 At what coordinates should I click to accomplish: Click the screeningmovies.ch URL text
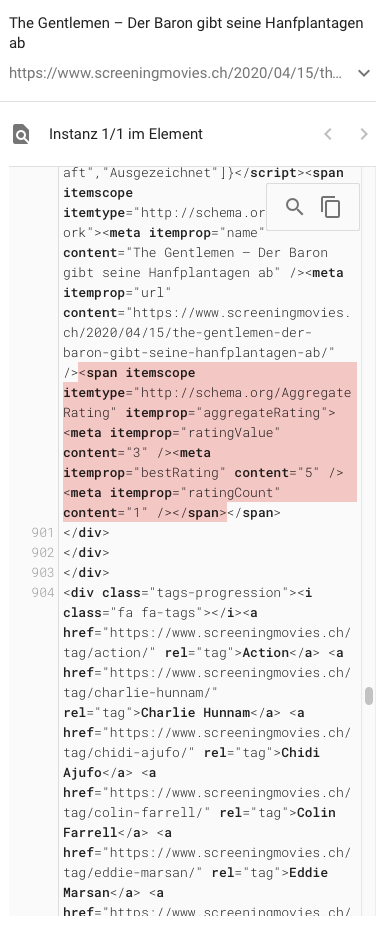(176, 73)
